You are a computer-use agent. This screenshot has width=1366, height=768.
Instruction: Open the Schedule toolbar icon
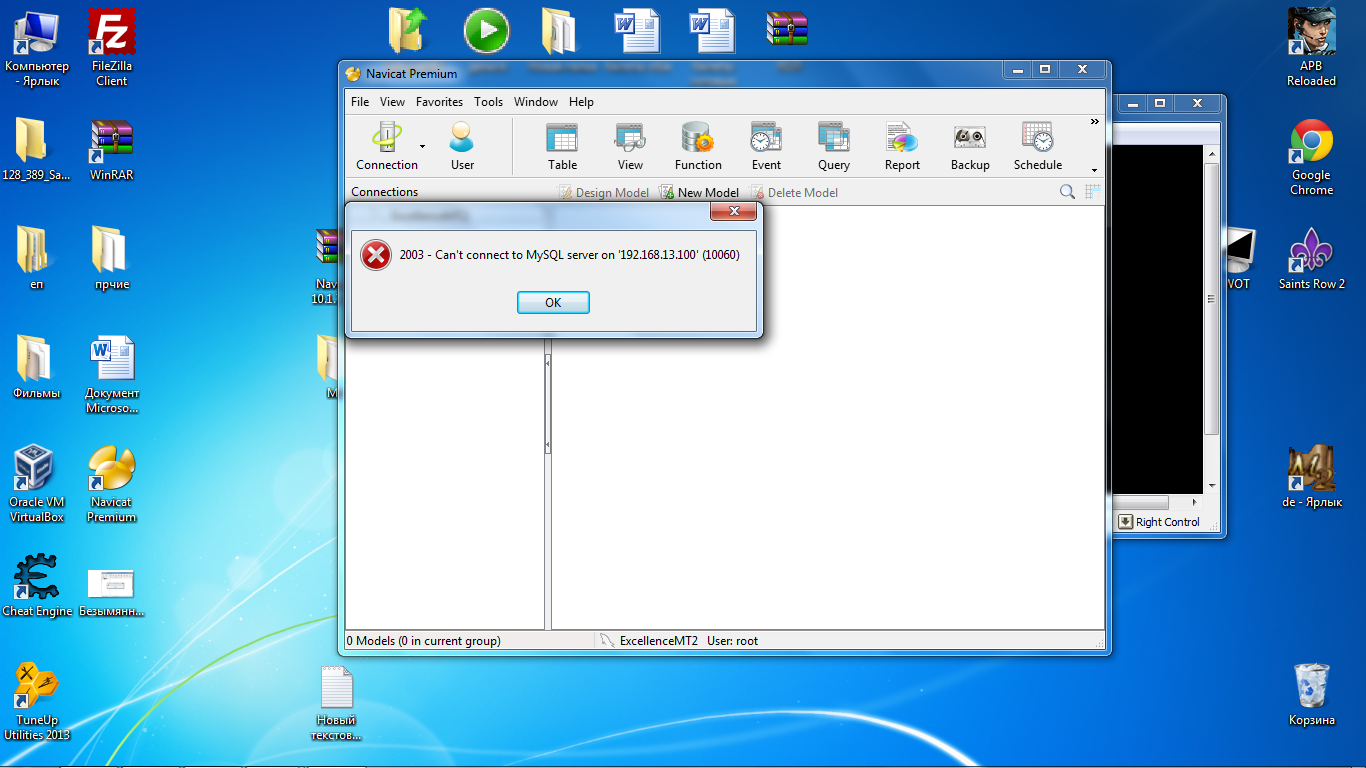[1038, 146]
